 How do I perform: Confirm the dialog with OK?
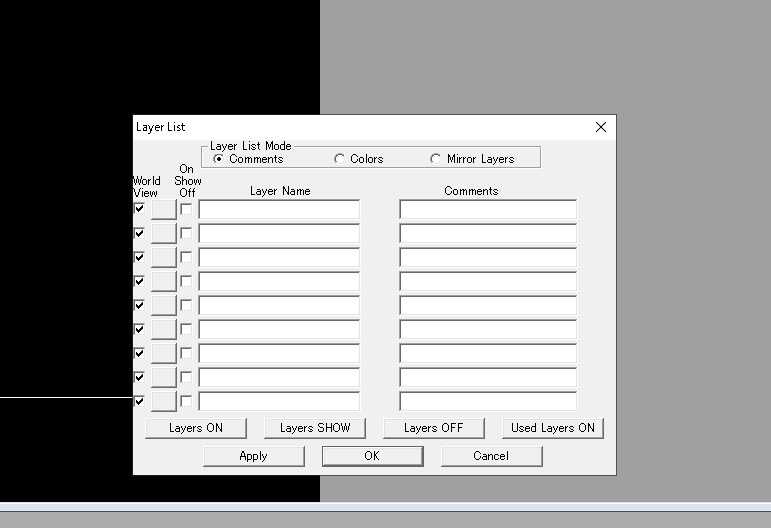[372, 456]
